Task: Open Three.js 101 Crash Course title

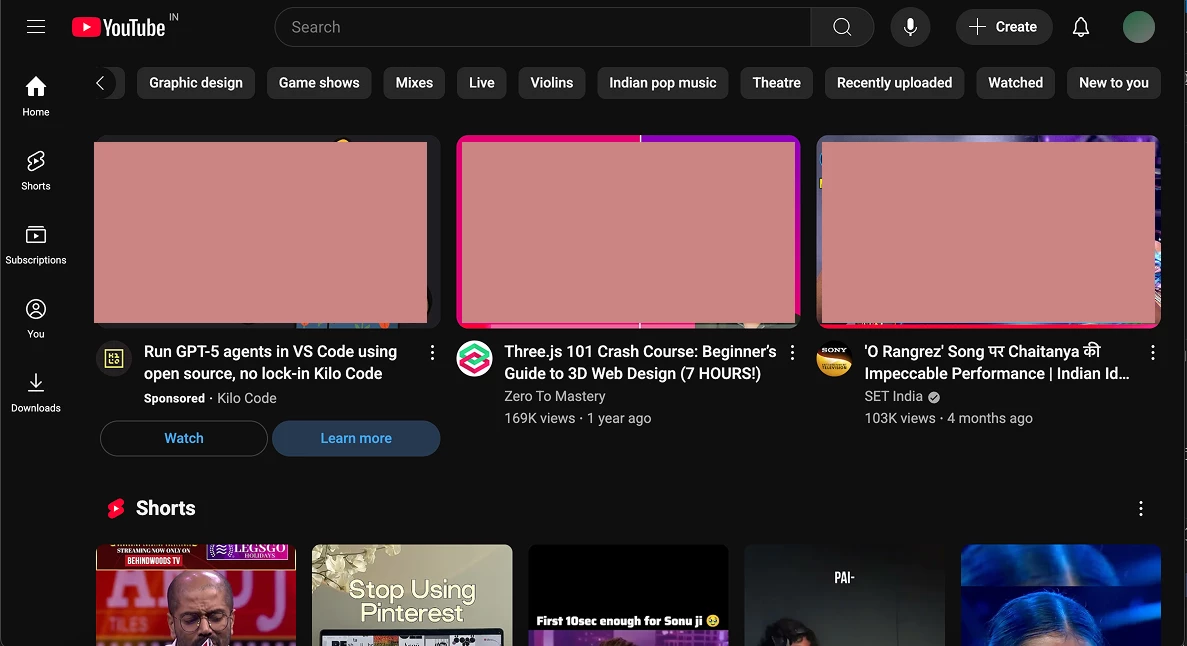Action: pyautogui.click(x=640, y=363)
